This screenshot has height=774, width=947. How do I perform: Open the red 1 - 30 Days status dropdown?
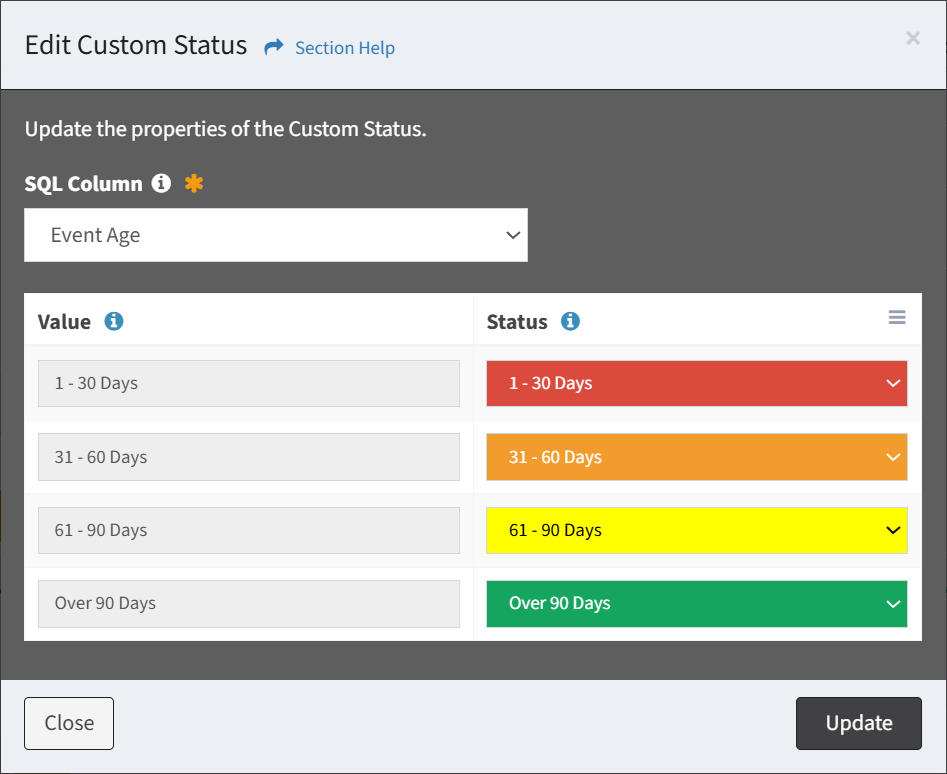pyautogui.click(x=696, y=383)
